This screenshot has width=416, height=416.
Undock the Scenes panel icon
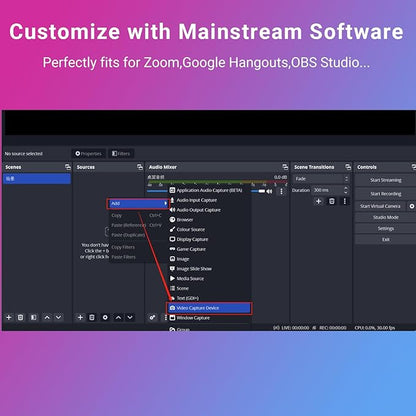click(68, 167)
